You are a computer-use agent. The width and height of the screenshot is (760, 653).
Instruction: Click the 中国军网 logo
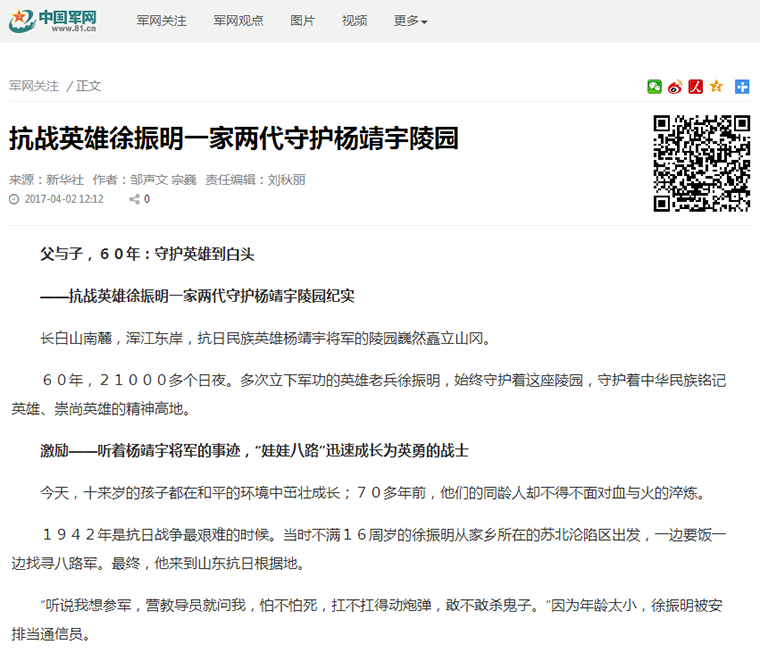54,21
